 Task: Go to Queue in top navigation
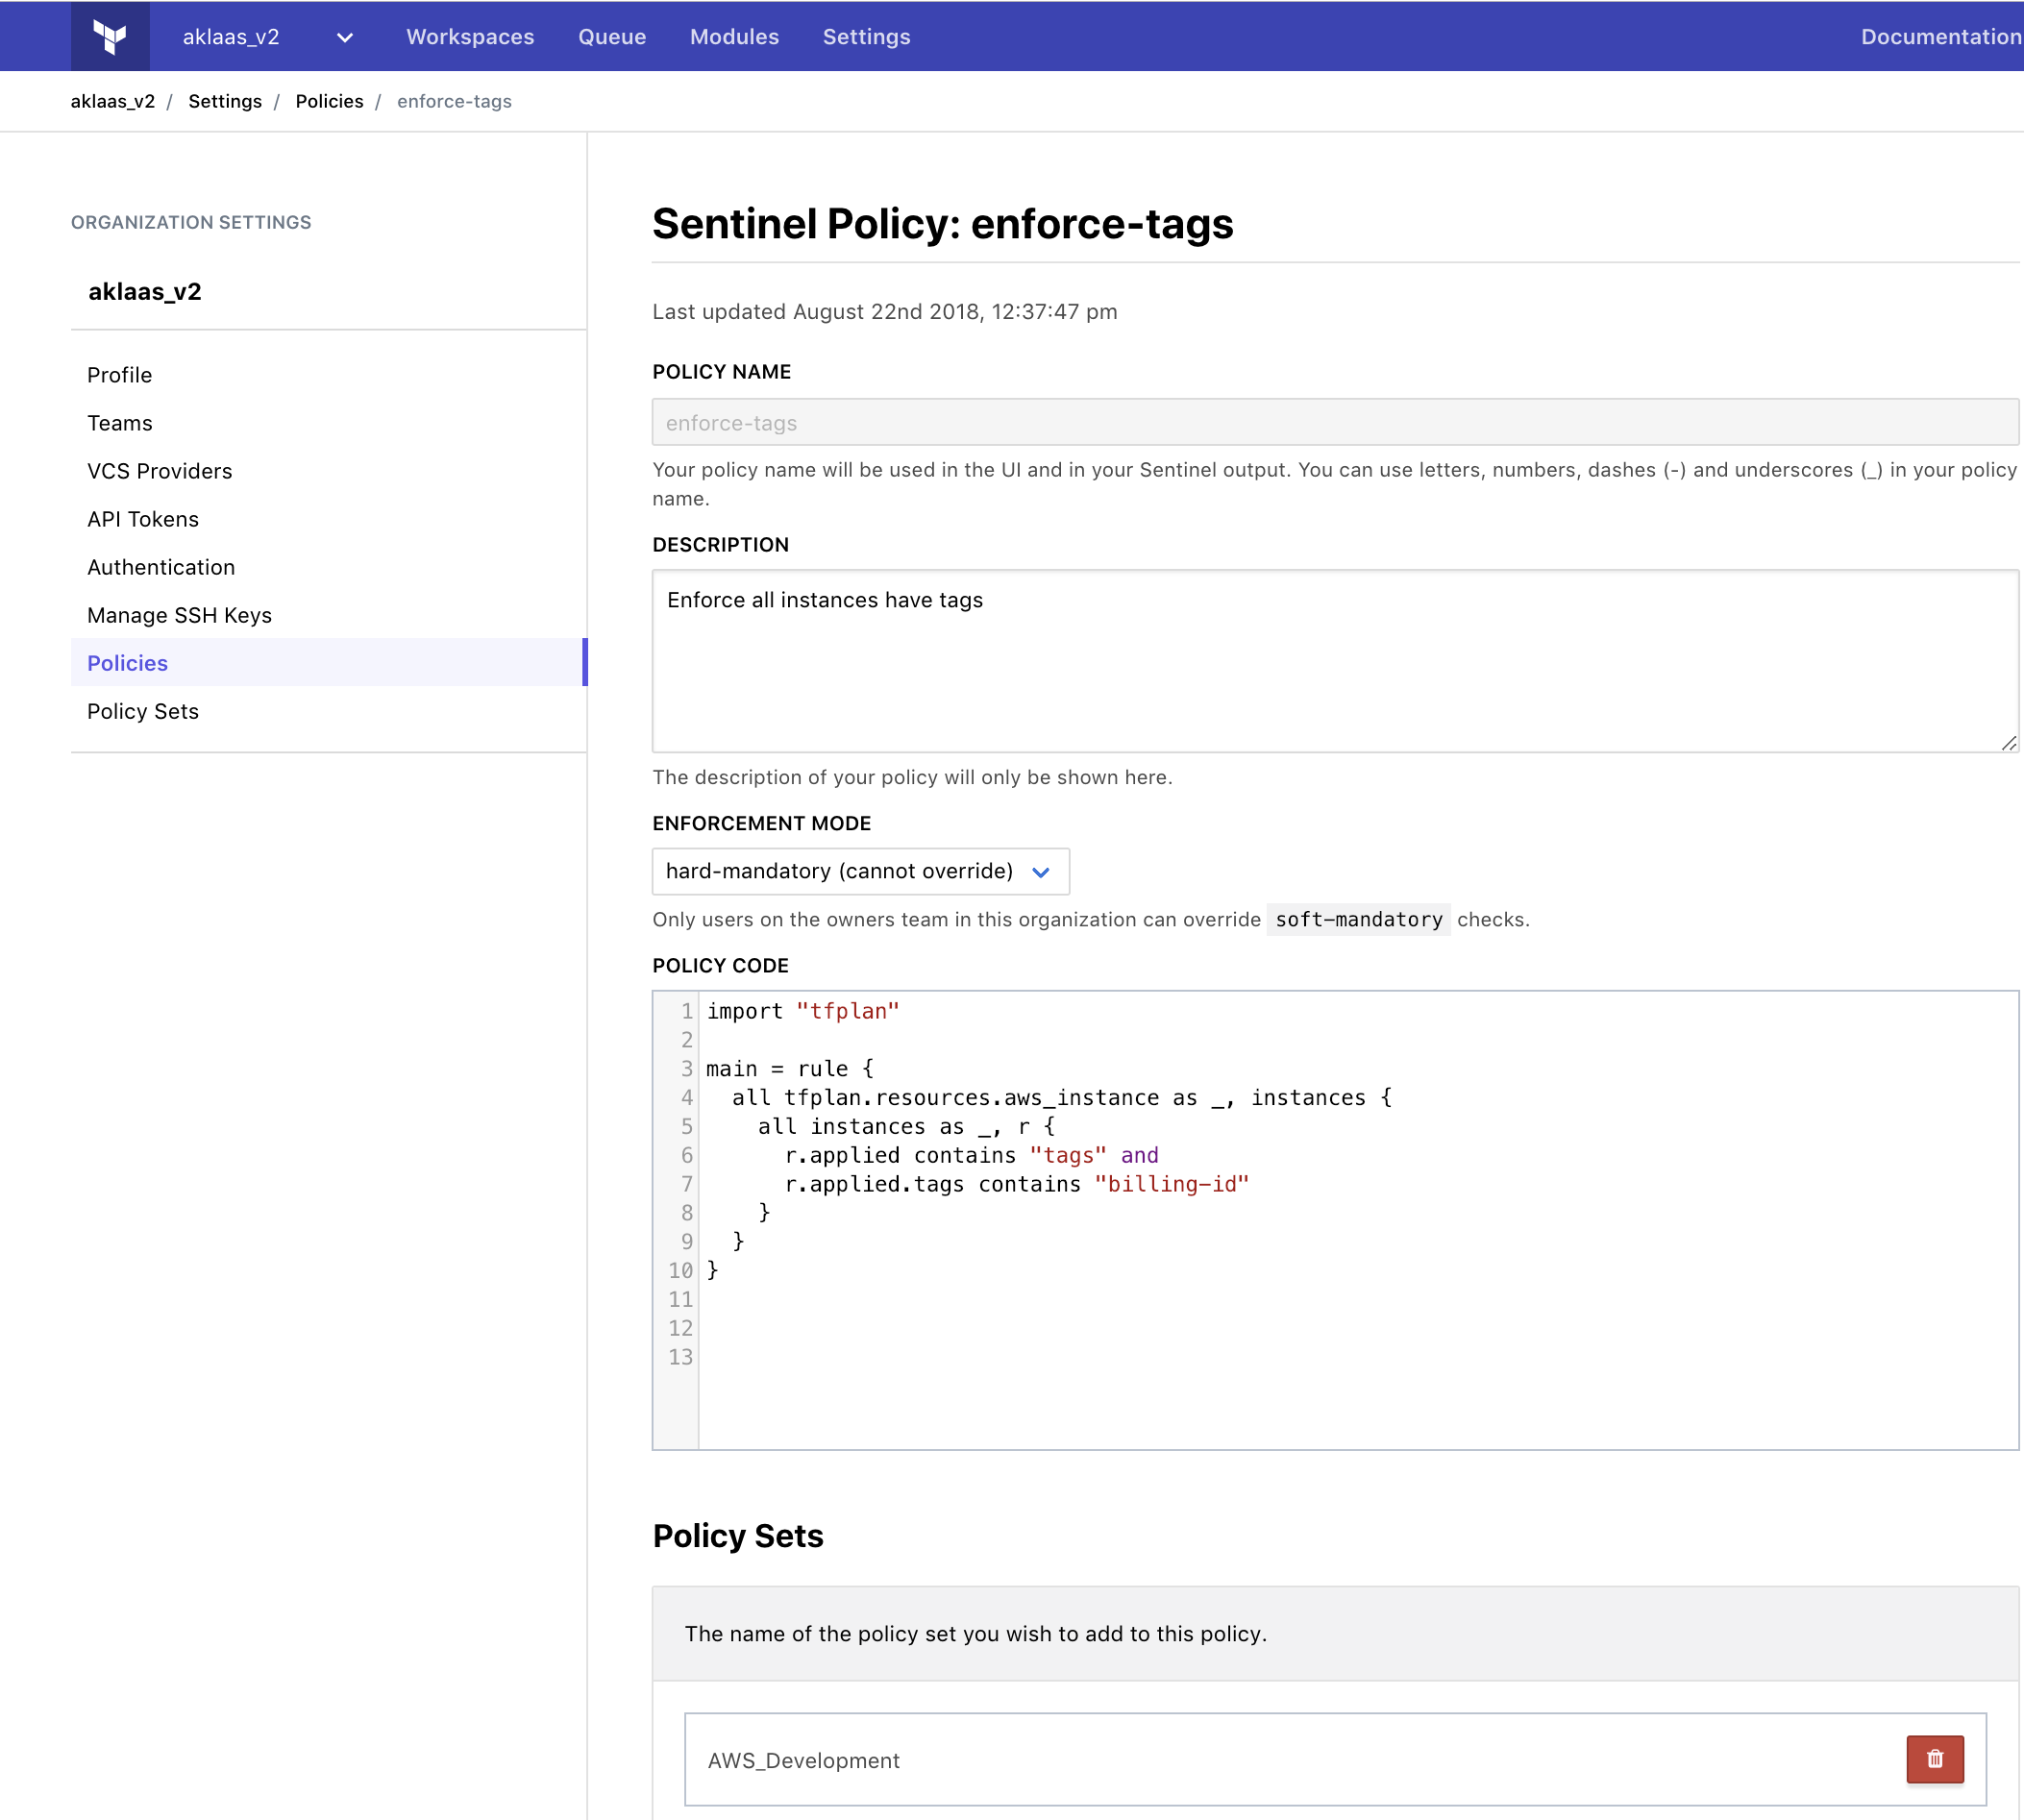click(x=612, y=37)
